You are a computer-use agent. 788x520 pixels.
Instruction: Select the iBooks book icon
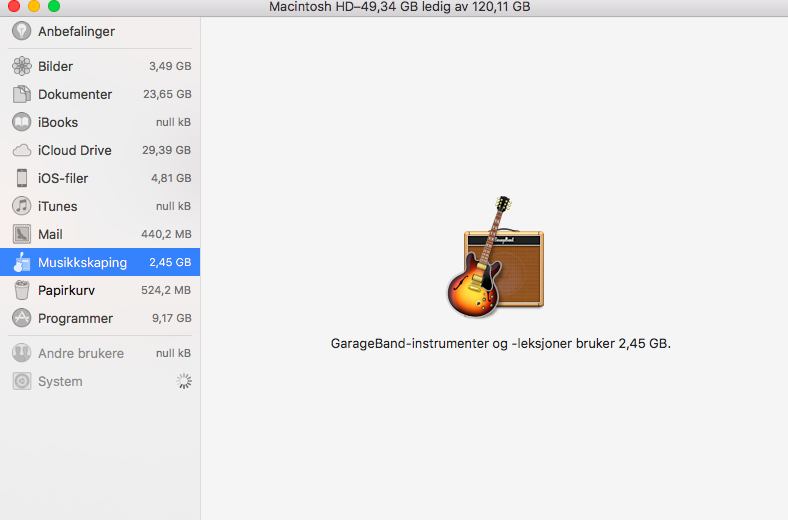22,122
